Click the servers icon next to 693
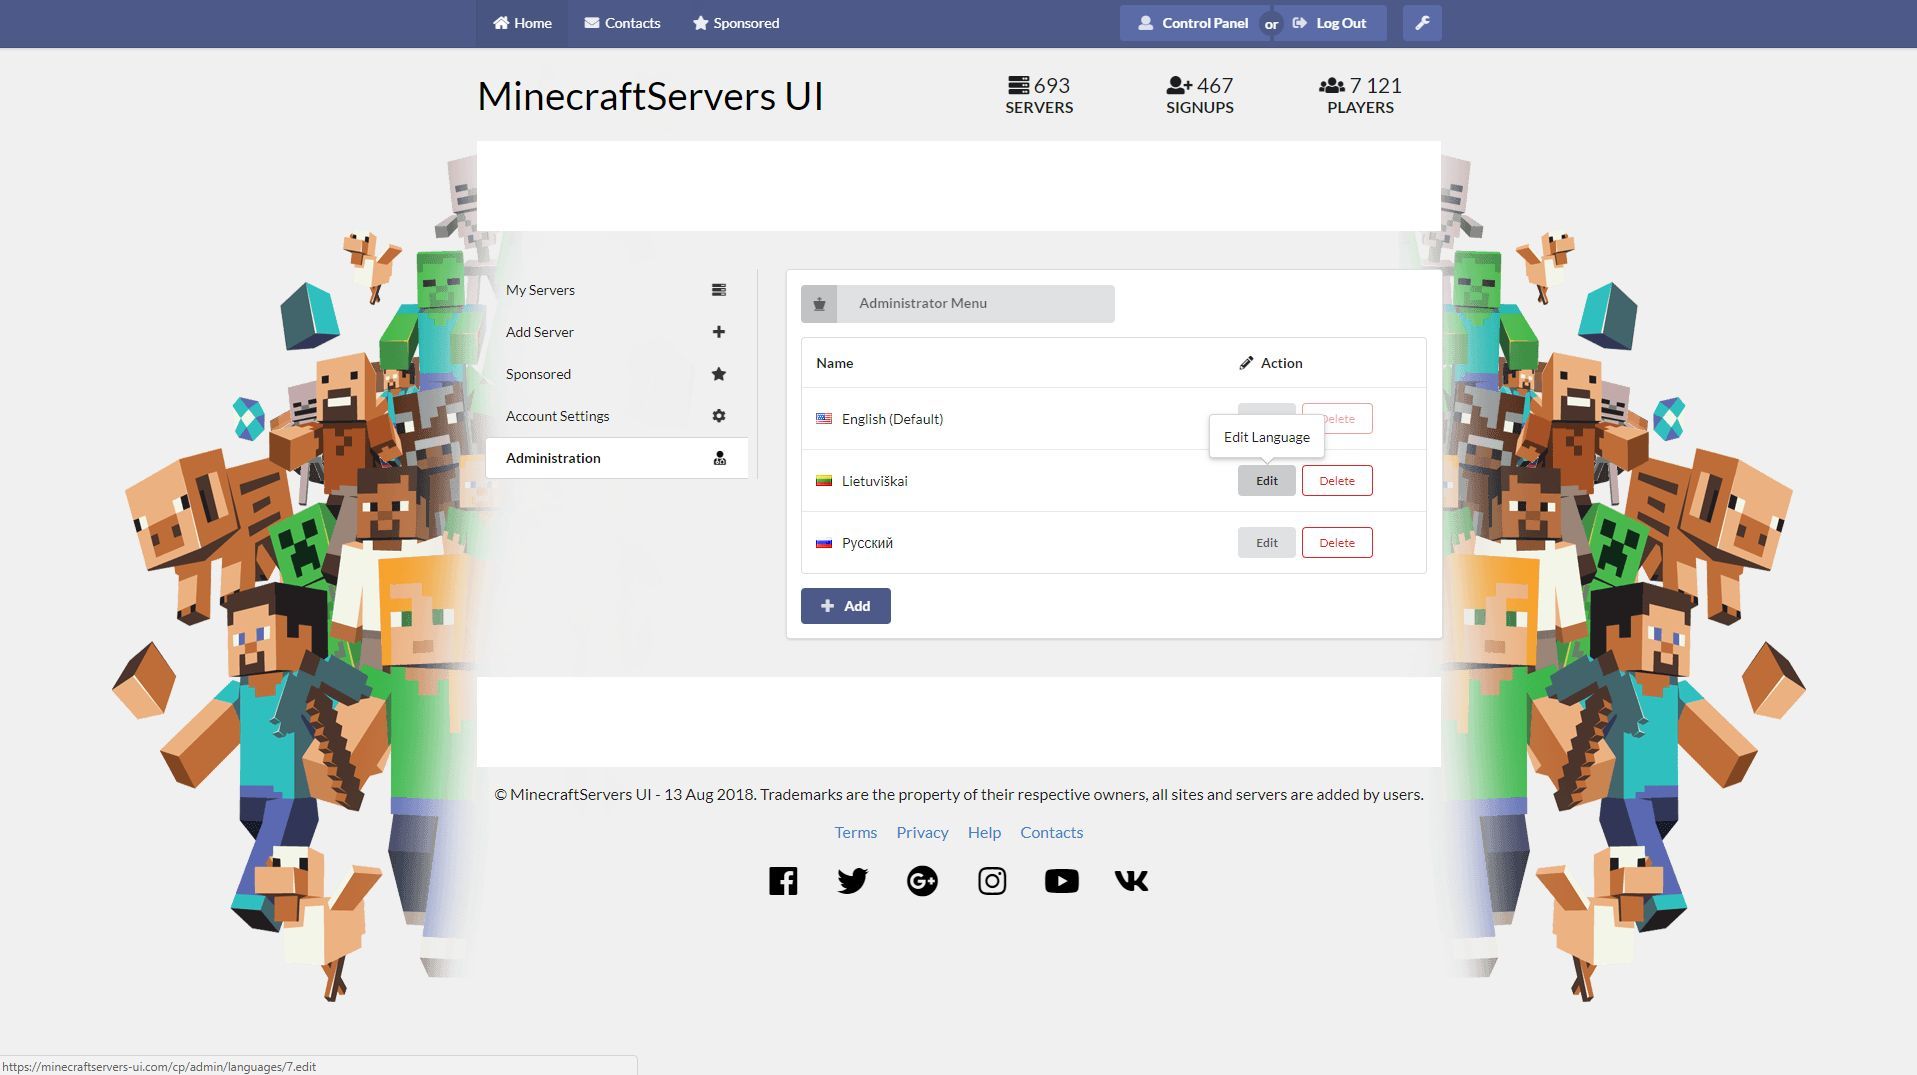Image resolution: width=1917 pixels, height=1075 pixels. 1018,85
